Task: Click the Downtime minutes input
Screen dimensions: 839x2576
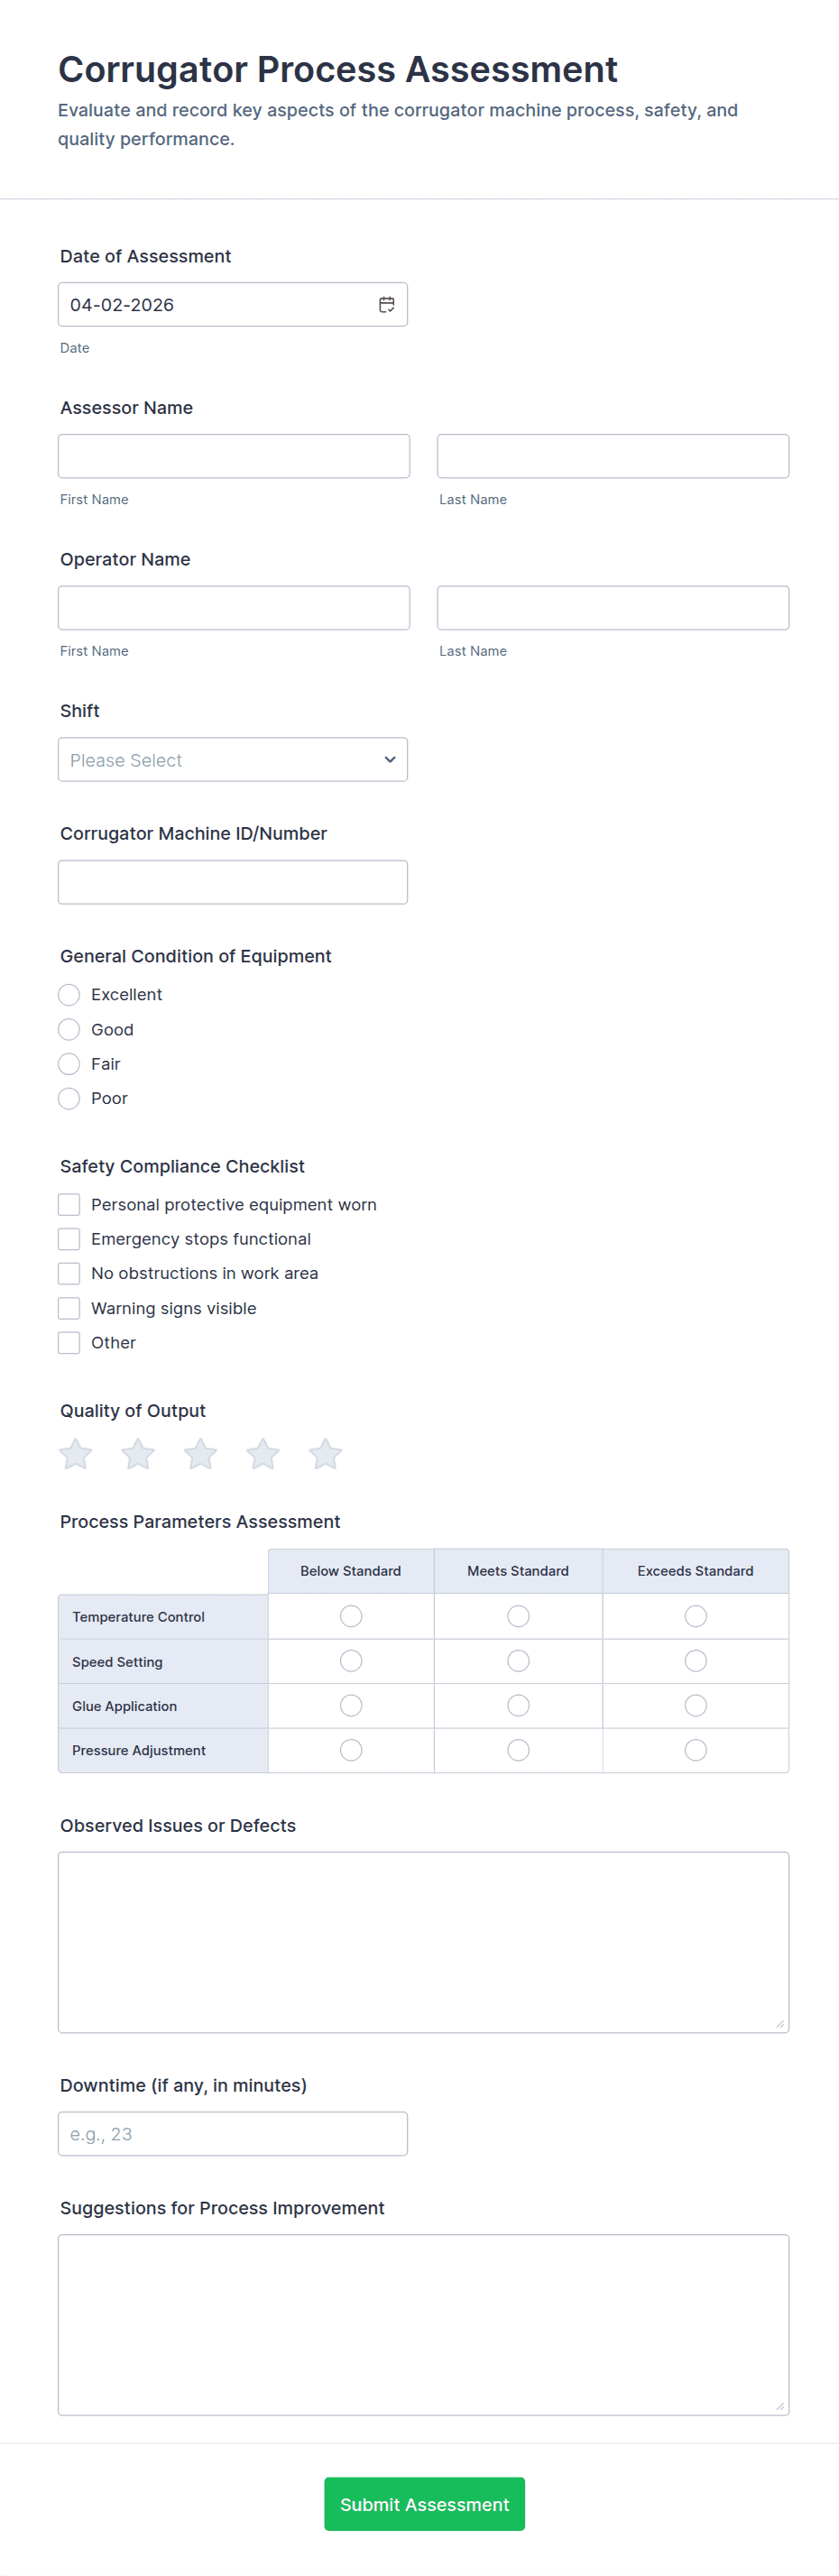Action: (x=232, y=2134)
